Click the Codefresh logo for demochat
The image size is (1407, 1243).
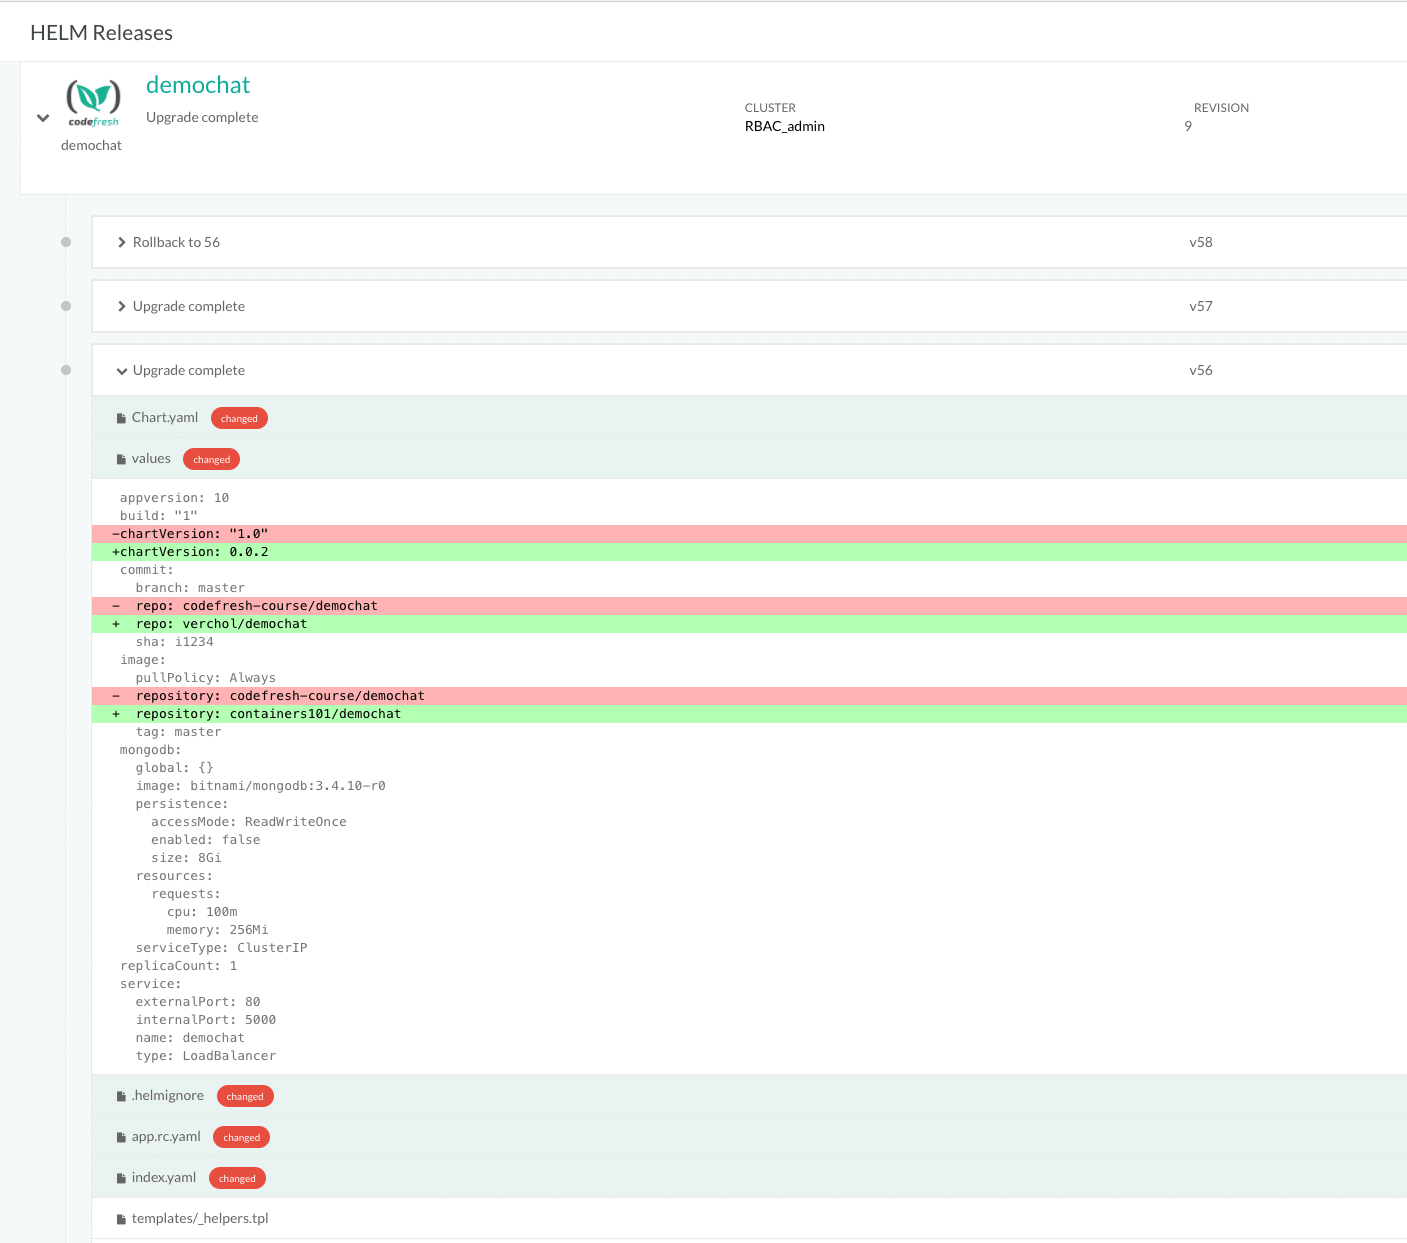pos(93,103)
